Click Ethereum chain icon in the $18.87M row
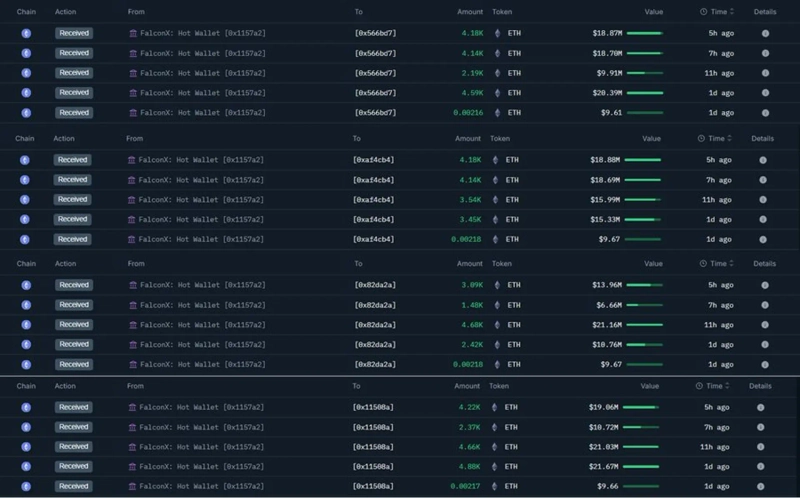 coord(26,33)
